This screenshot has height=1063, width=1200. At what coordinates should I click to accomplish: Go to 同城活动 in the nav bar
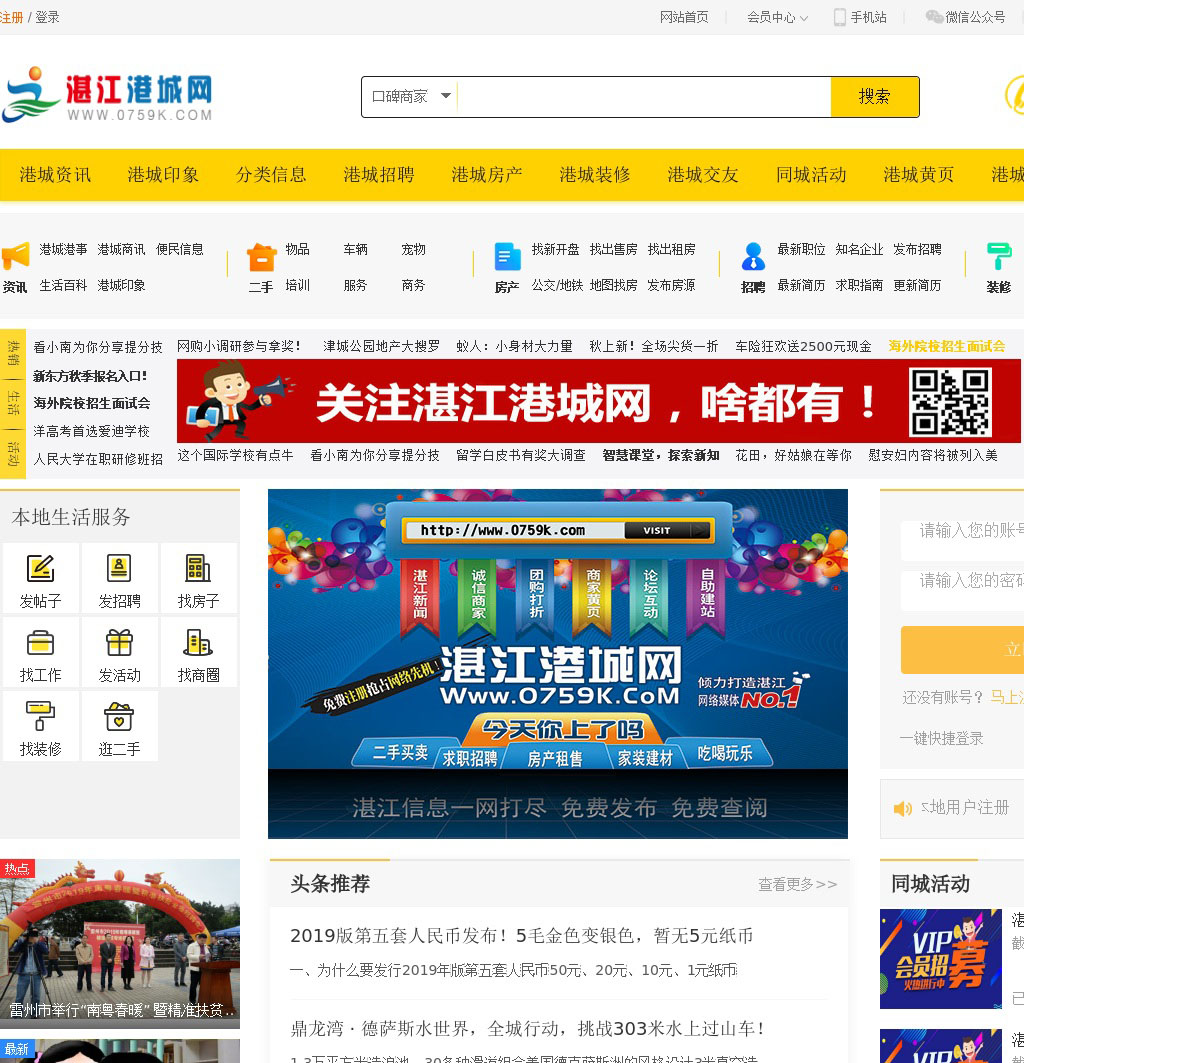coord(811,175)
